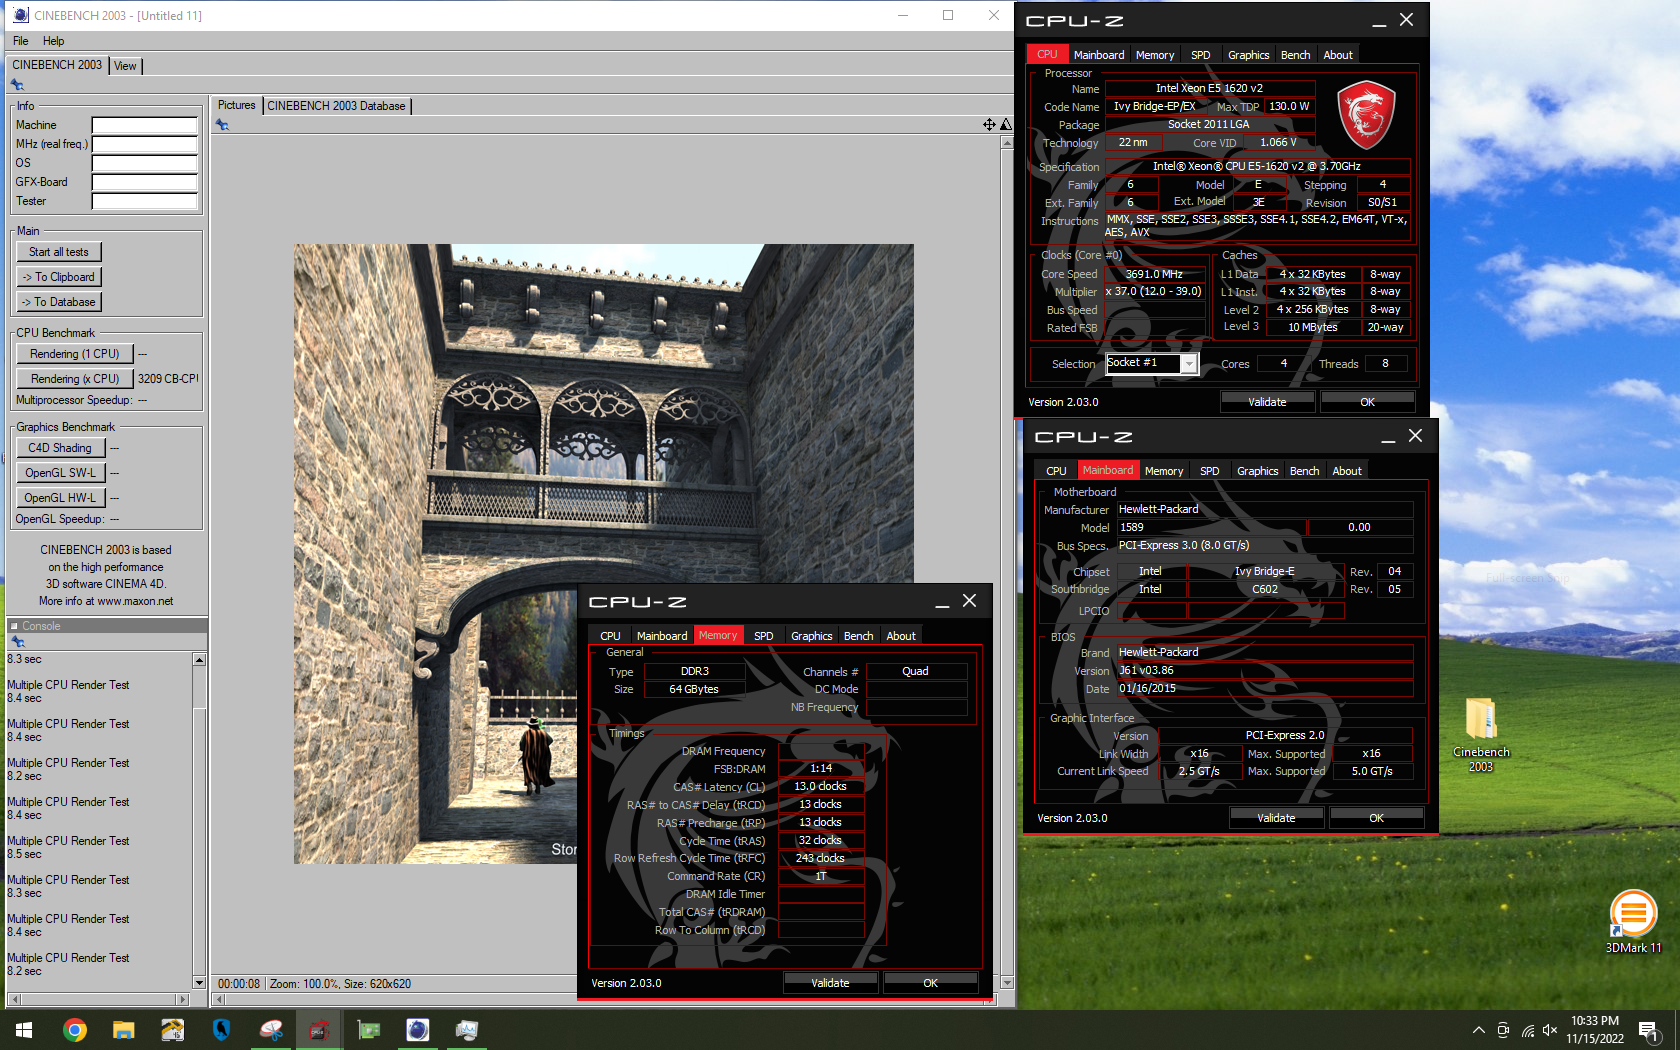This screenshot has height=1050, width=1680.
Task: Open Snipping Tool from taskbar
Action: click(270, 1030)
